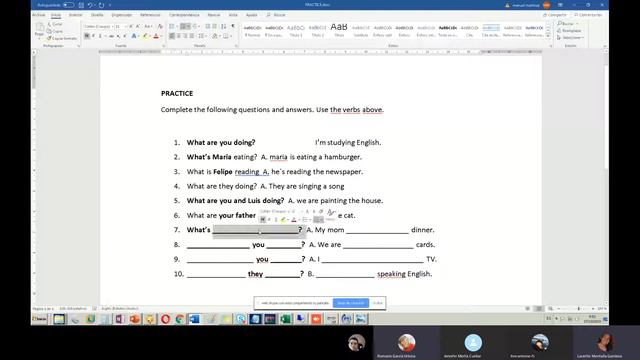640x360 pixels.
Task: Click the Numbering list icon in ribbon
Action: click(184, 27)
